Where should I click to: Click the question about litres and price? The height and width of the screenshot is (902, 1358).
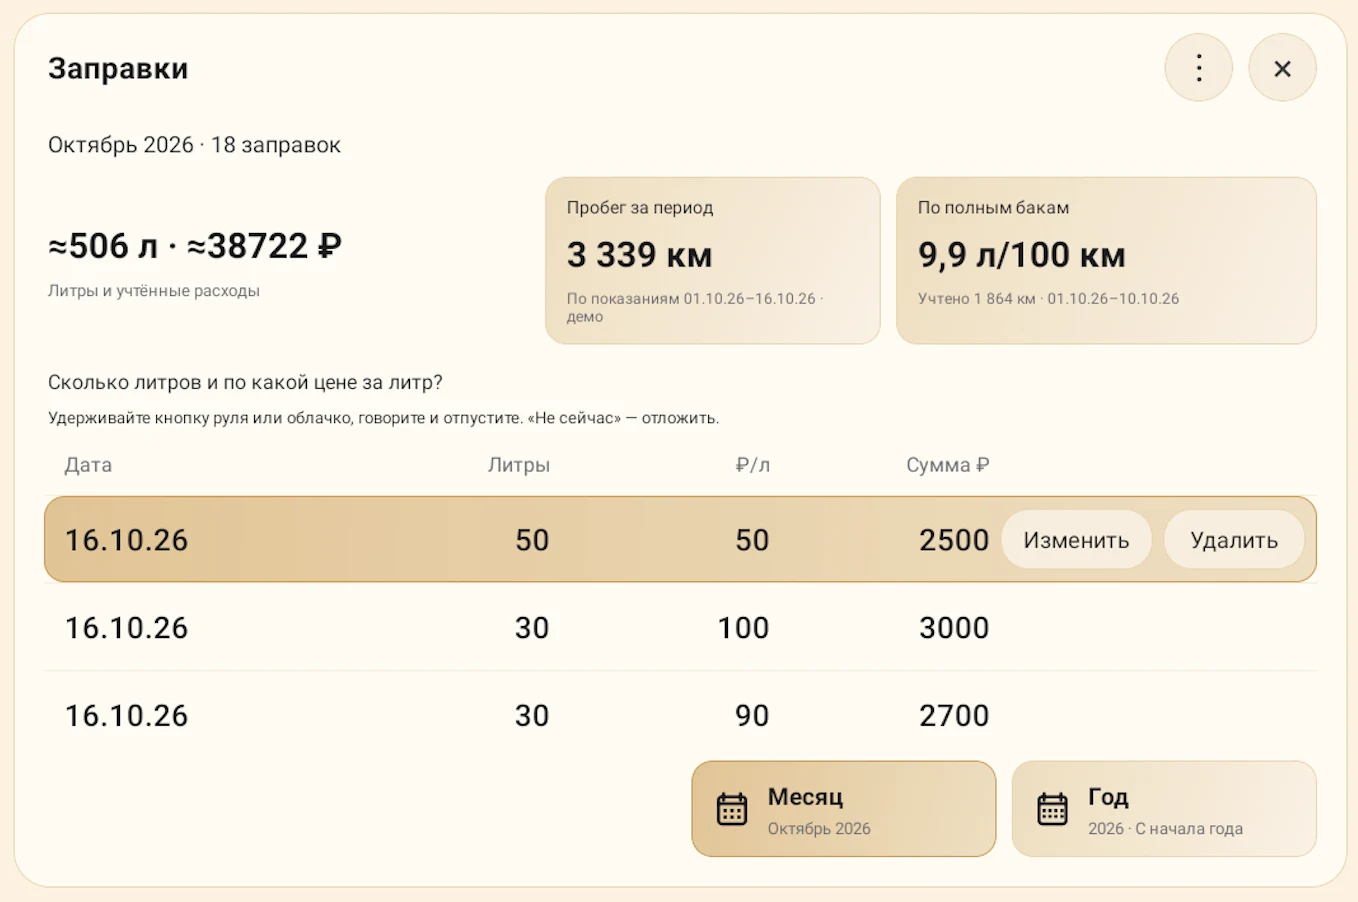point(245,383)
